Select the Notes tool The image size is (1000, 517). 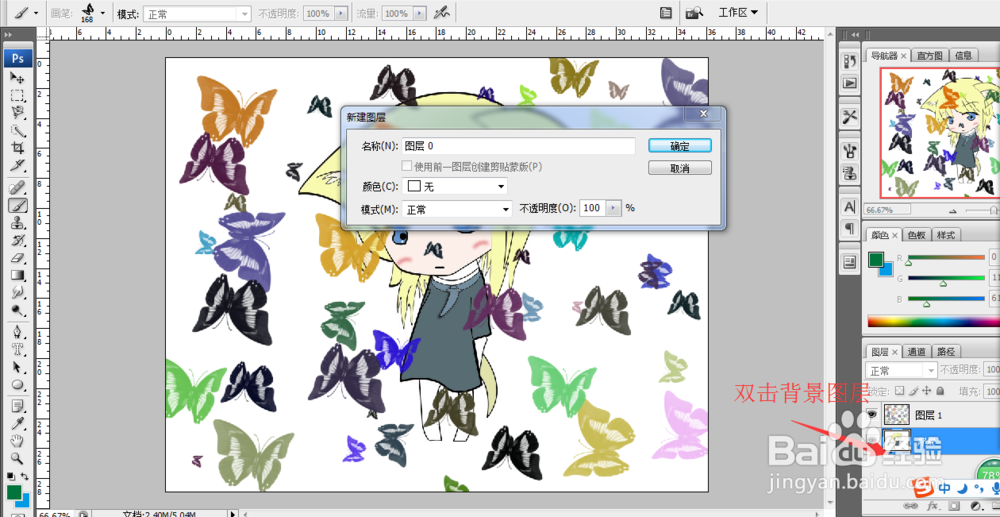point(18,405)
